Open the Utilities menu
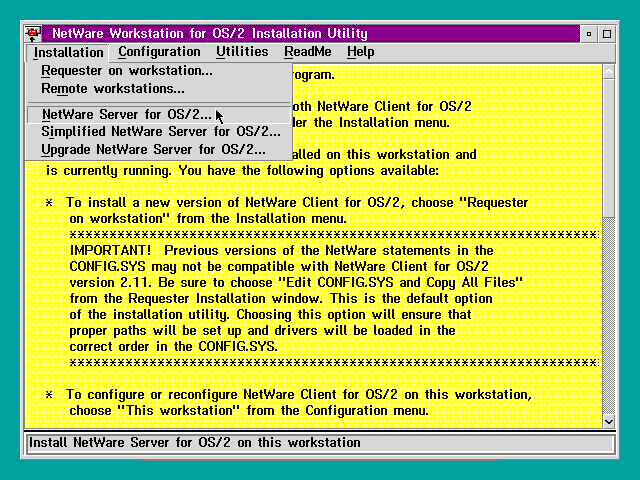The width and height of the screenshot is (640, 480). (x=242, y=52)
